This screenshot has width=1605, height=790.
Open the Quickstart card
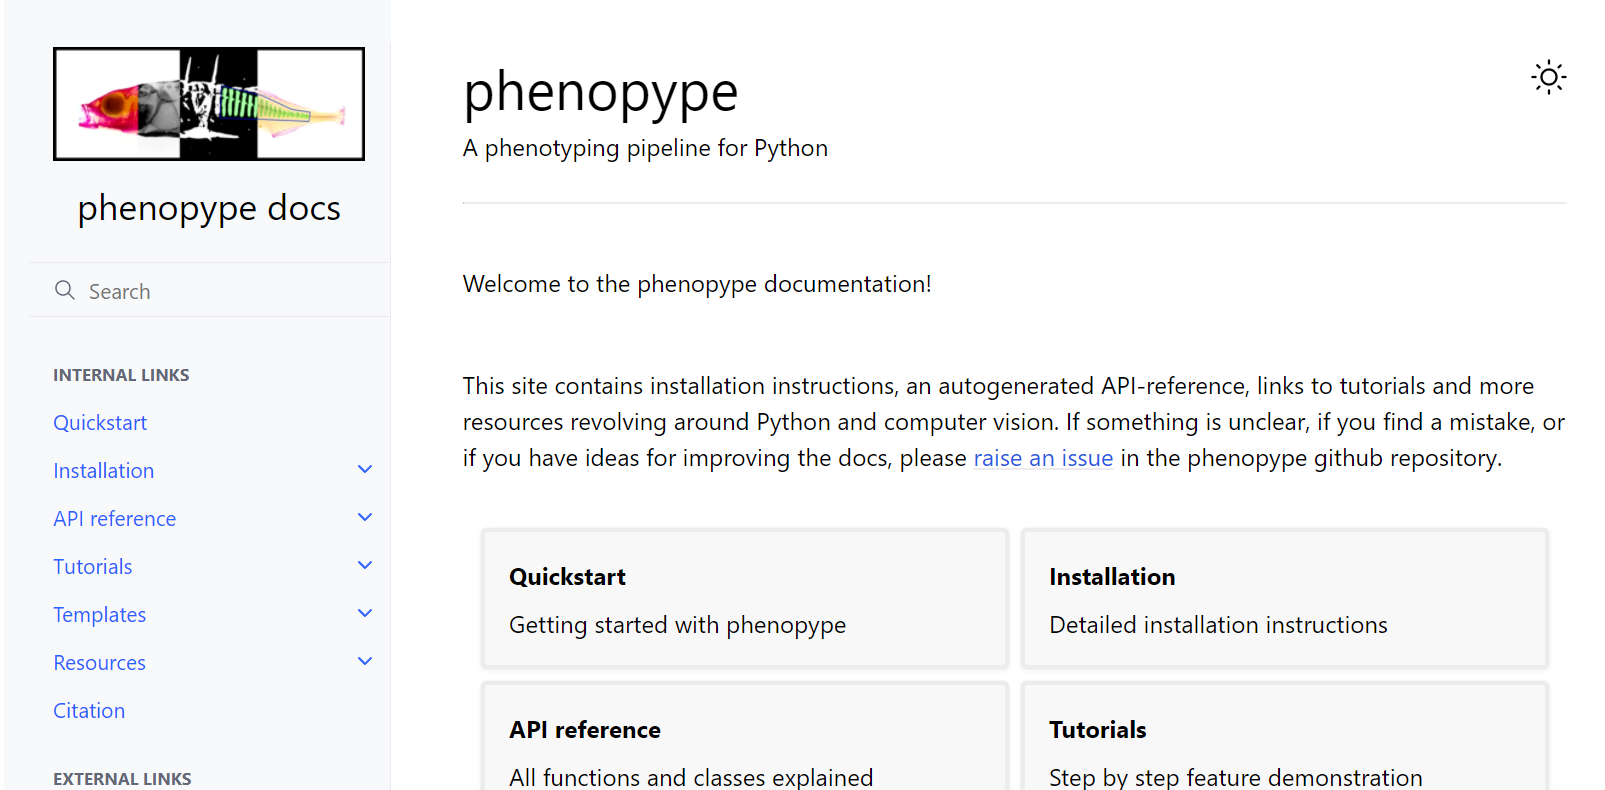[x=744, y=599]
